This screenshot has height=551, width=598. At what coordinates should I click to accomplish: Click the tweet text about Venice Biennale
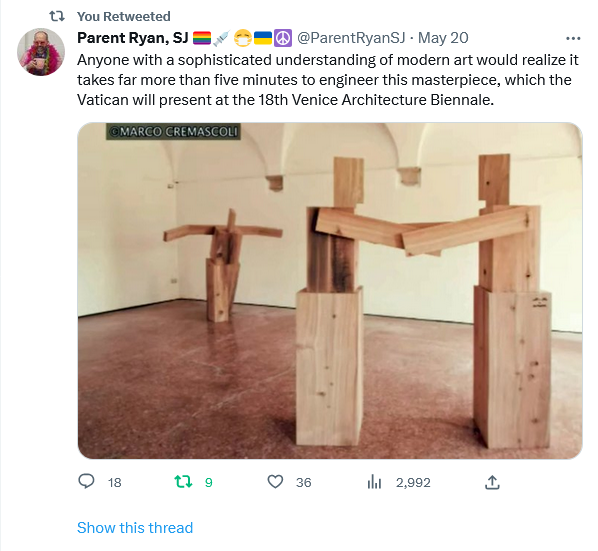328,80
